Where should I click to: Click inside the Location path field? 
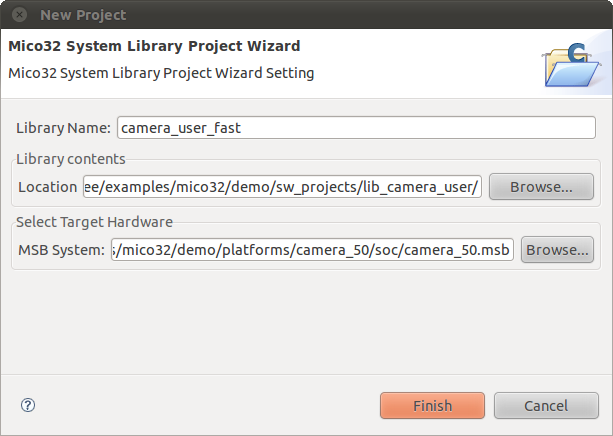click(x=282, y=187)
